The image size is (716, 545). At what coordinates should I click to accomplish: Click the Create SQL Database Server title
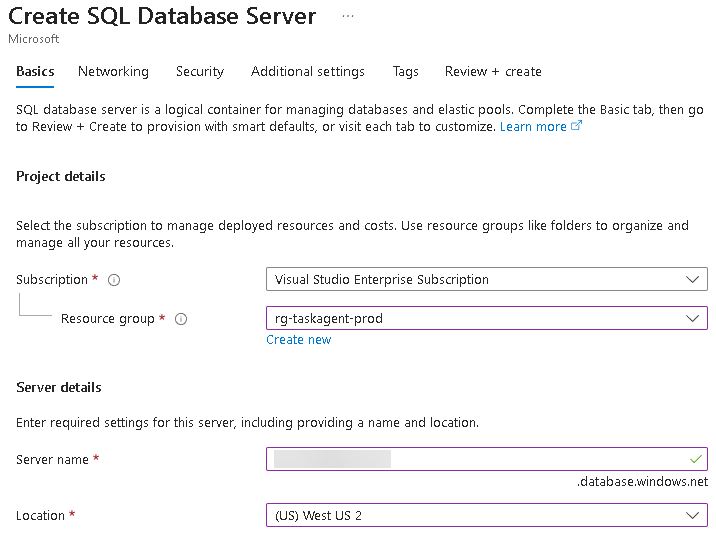pyautogui.click(x=162, y=16)
